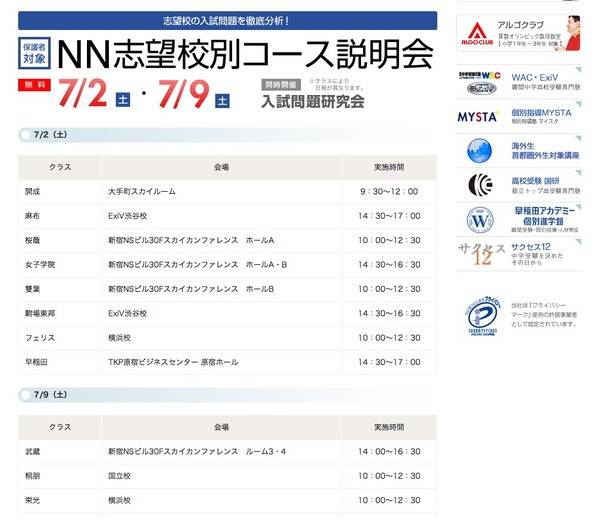
Task: Click the 桐朋 class cell
Action: click(x=60, y=476)
